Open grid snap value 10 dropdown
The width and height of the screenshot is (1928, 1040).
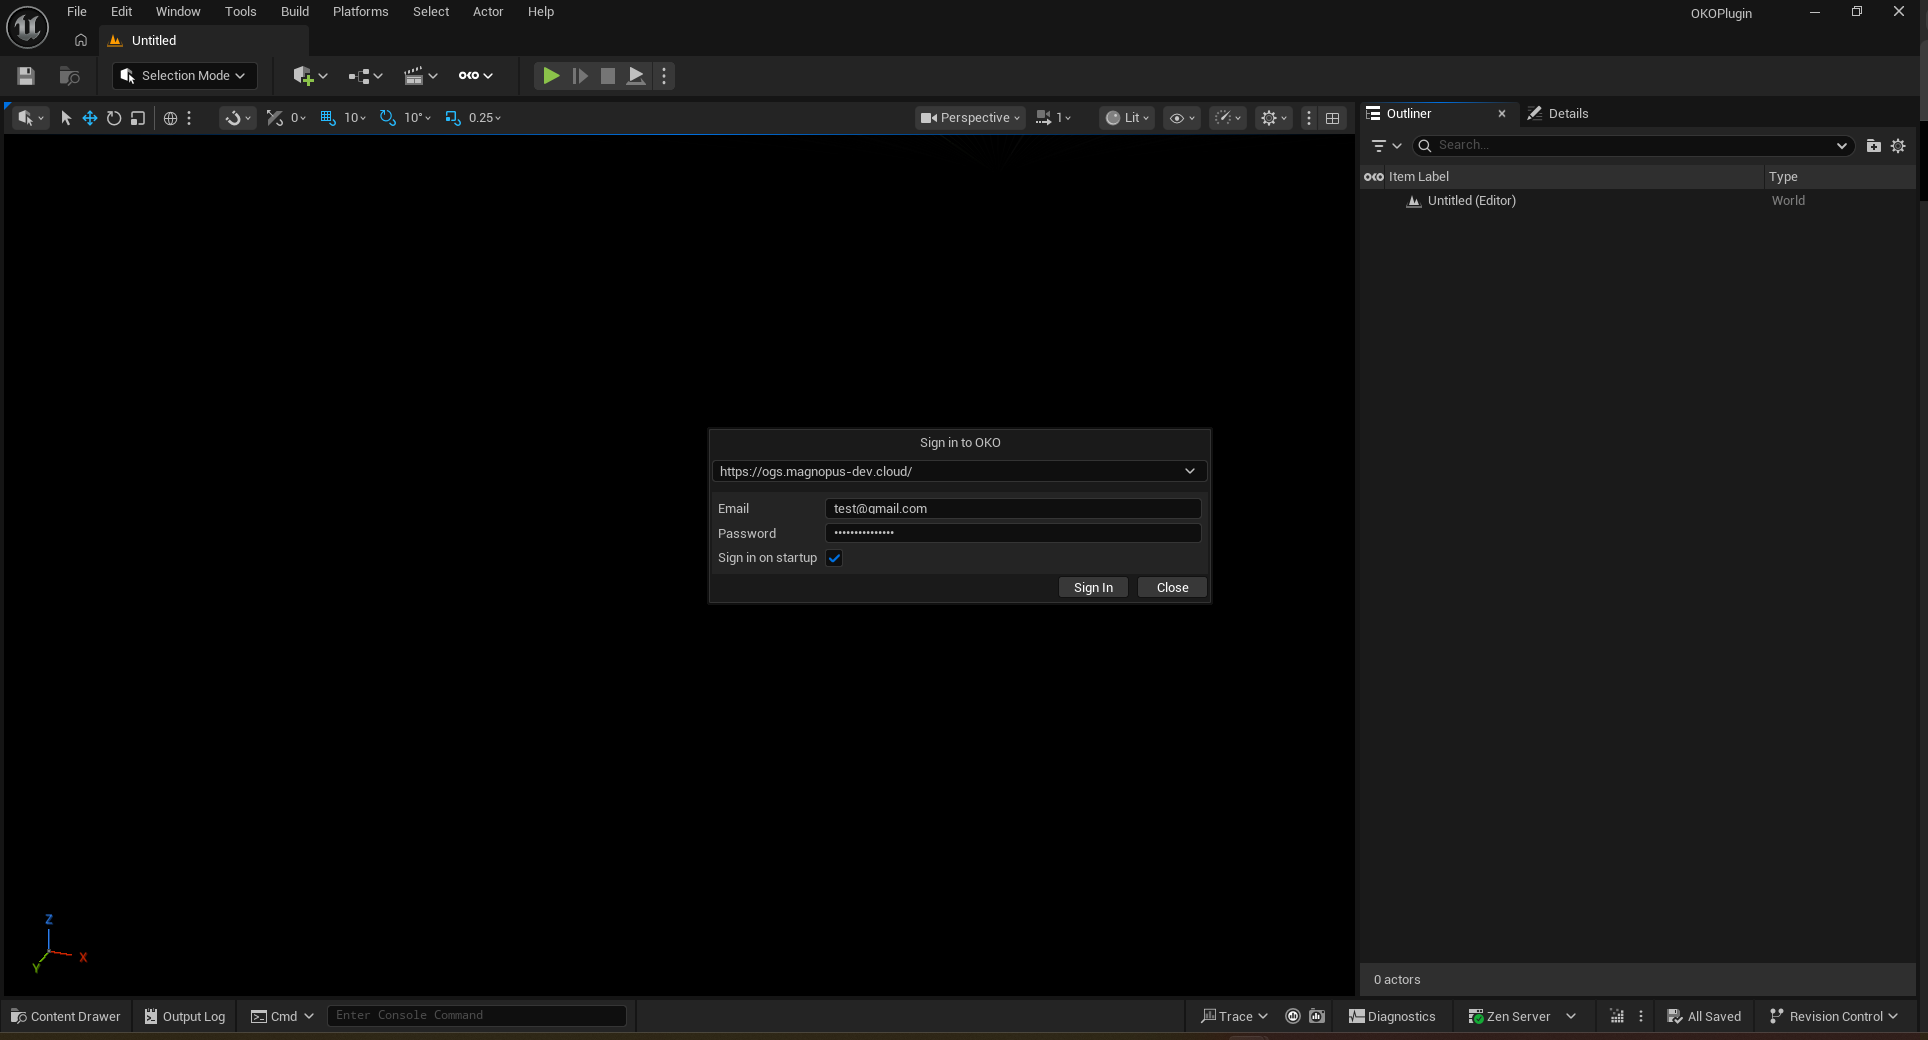tap(355, 118)
